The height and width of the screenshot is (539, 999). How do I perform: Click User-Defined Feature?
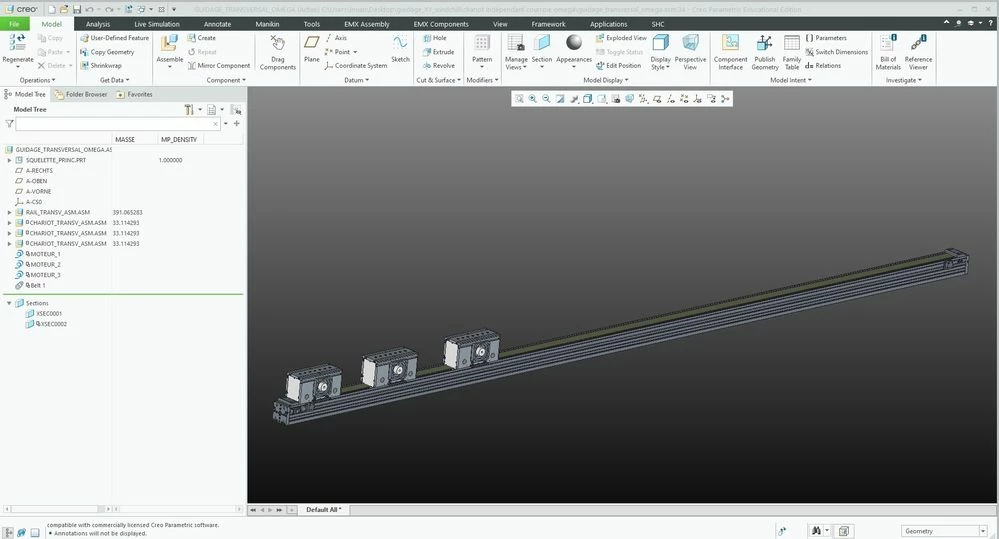click(114, 38)
